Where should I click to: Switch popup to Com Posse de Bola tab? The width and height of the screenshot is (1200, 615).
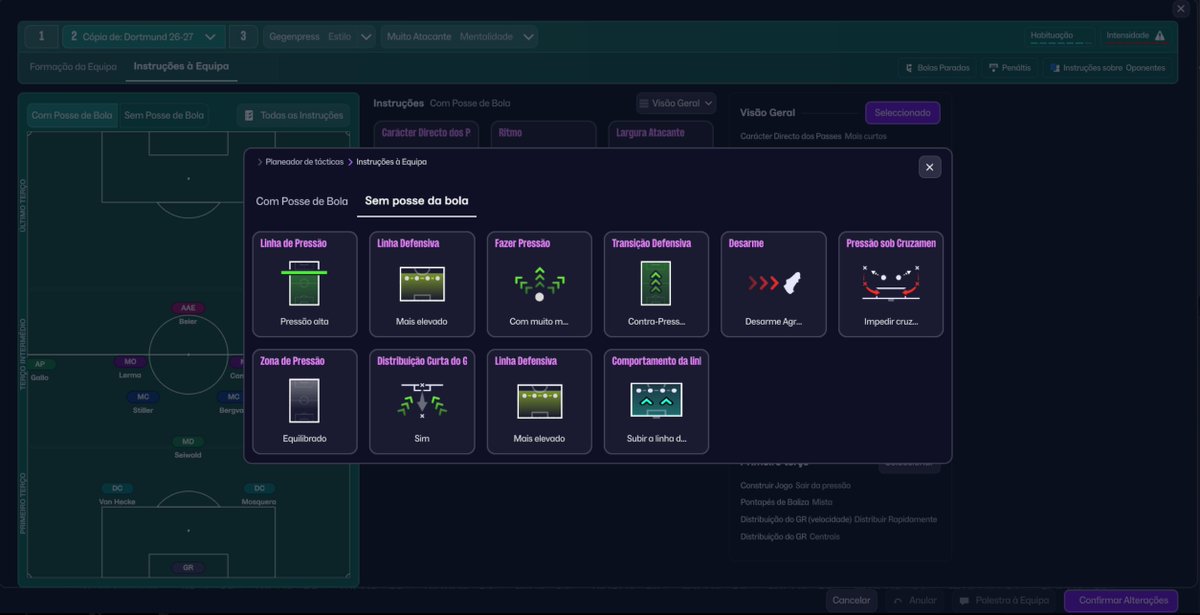click(302, 201)
